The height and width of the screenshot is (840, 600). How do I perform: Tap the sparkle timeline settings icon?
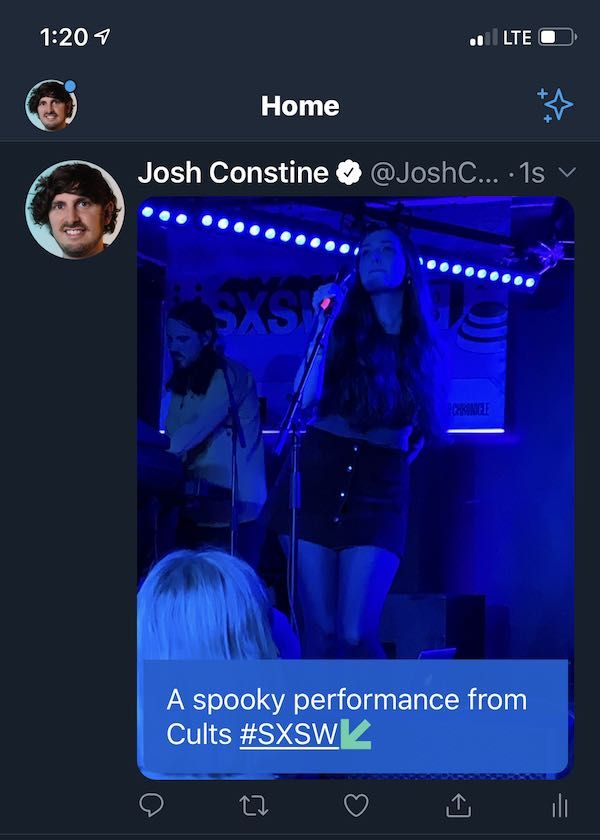coord(555,105)
